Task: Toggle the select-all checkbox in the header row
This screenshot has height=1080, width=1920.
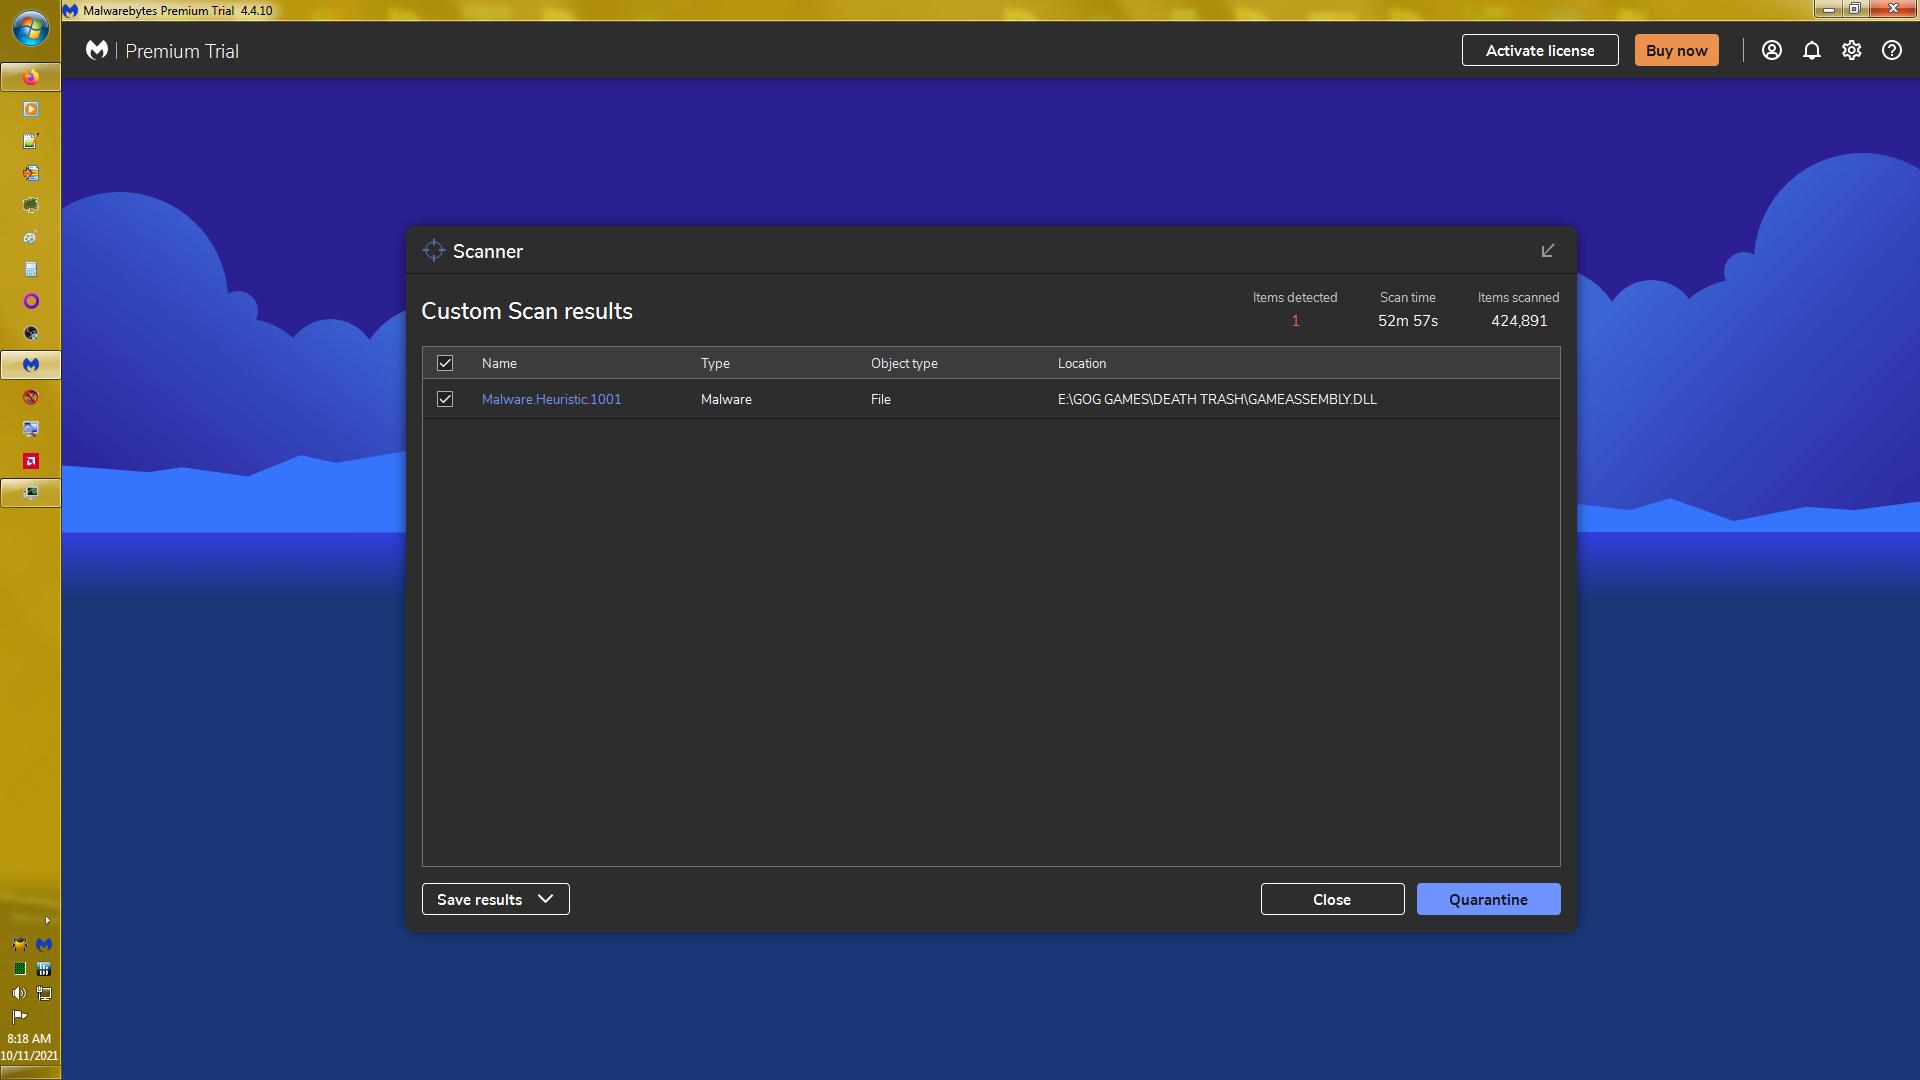Action: [x=445, y=363]
